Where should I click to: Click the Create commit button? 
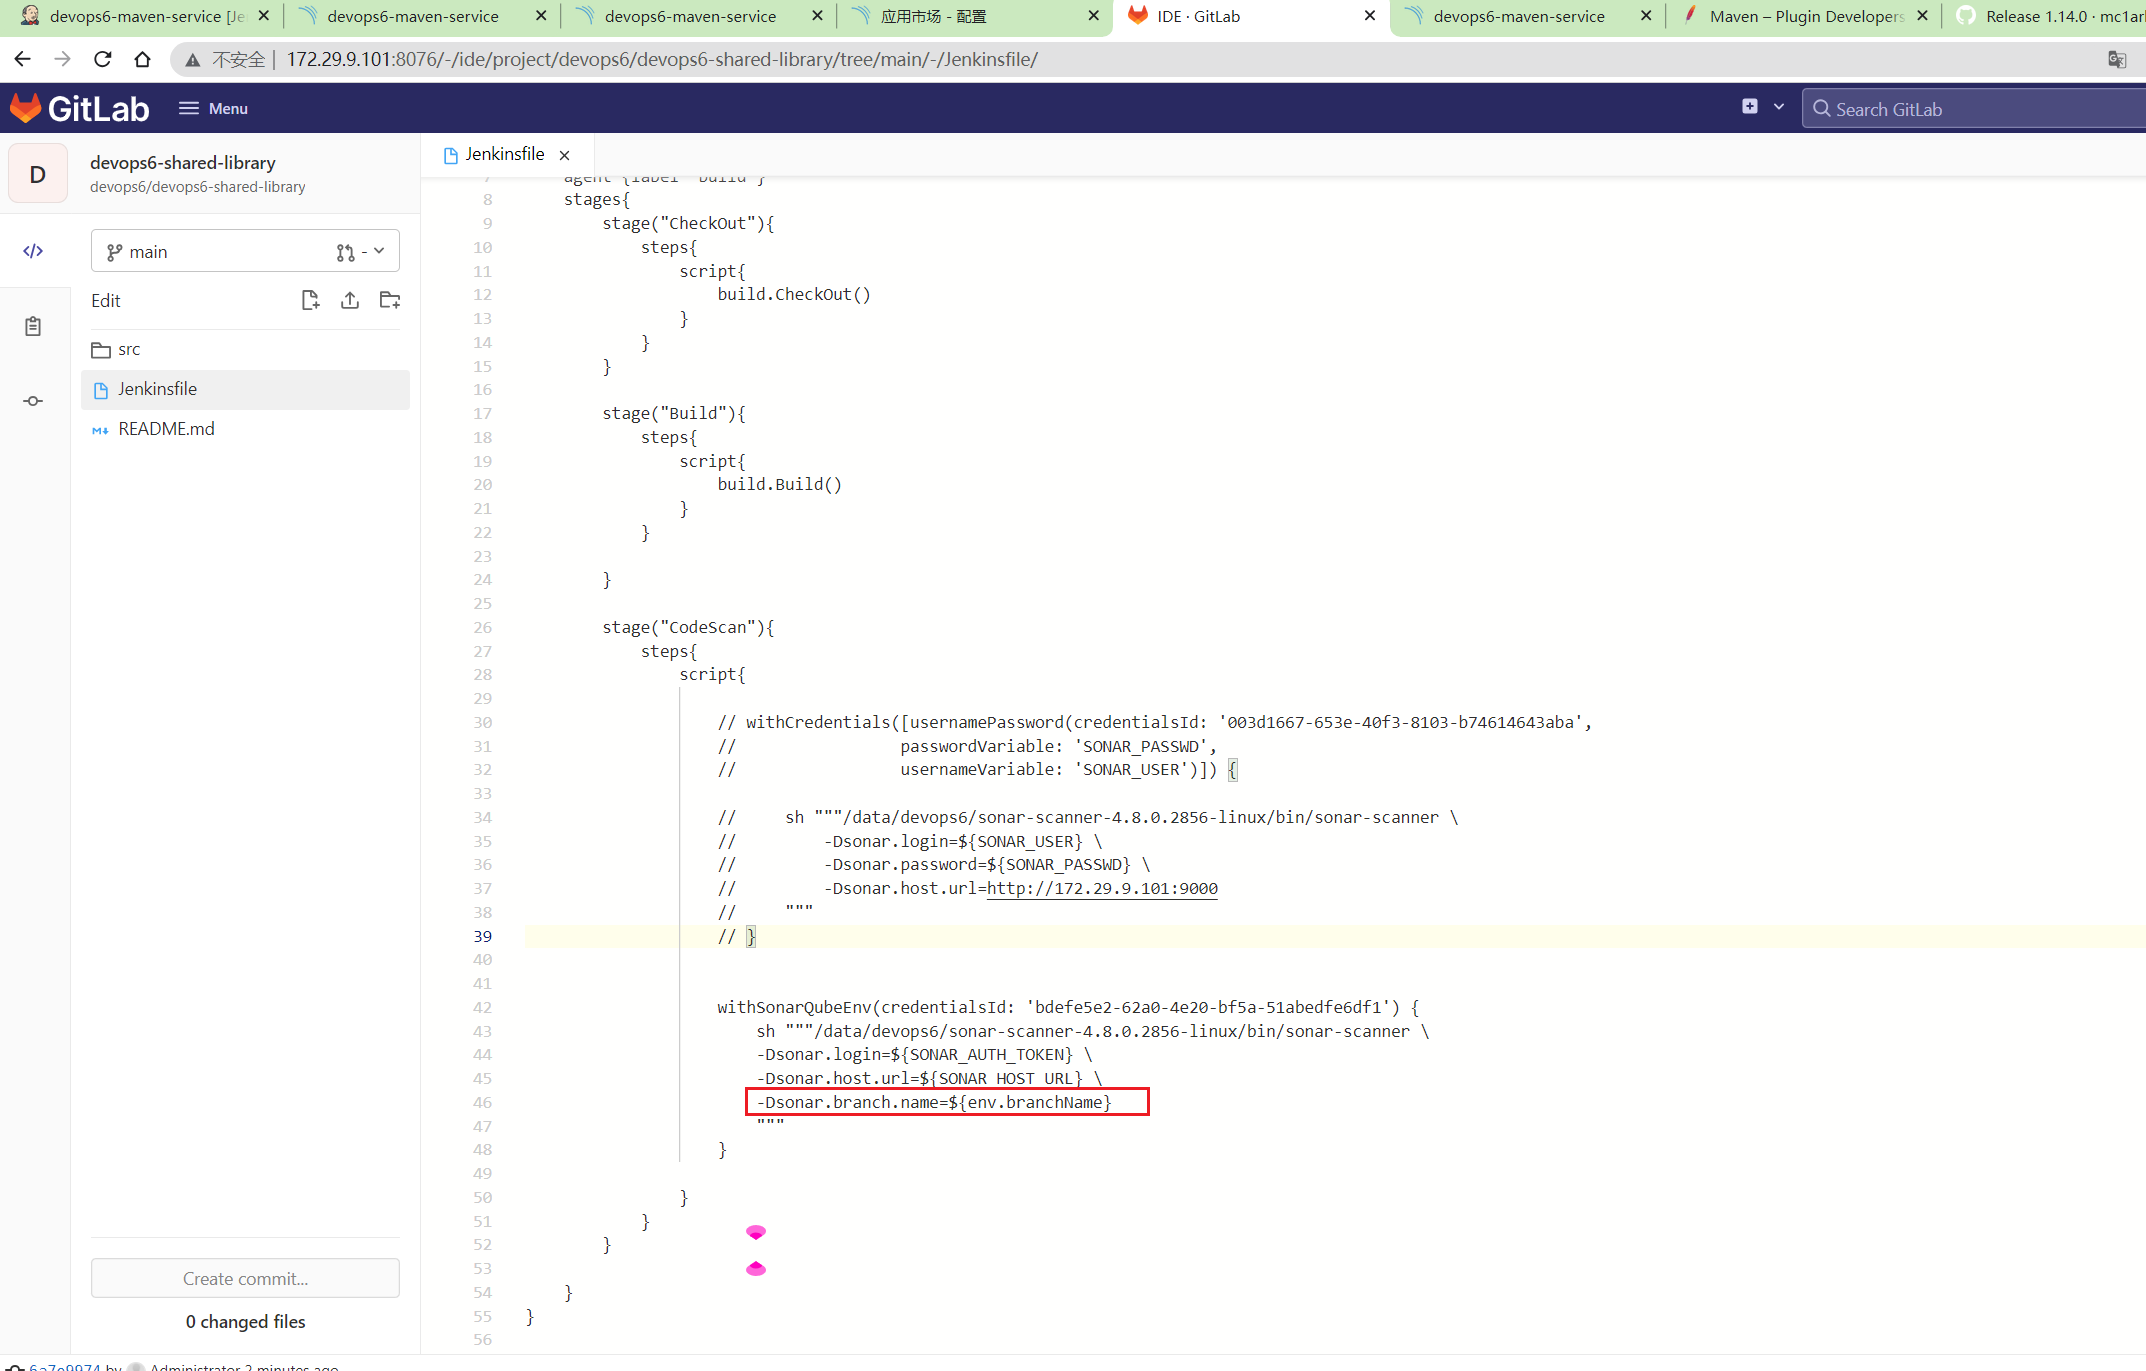[244, 1277]
